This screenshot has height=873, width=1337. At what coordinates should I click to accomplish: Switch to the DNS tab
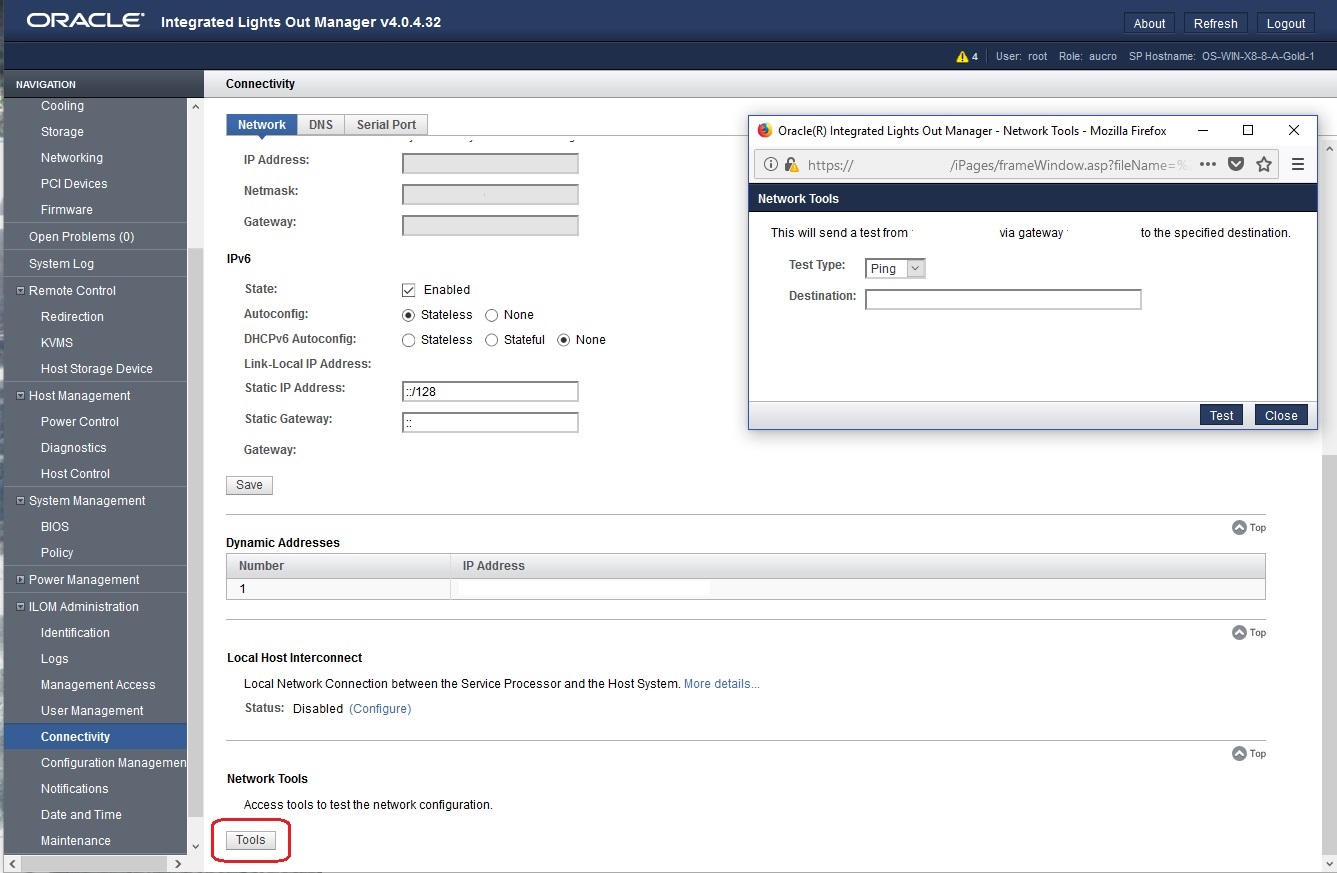321,125
